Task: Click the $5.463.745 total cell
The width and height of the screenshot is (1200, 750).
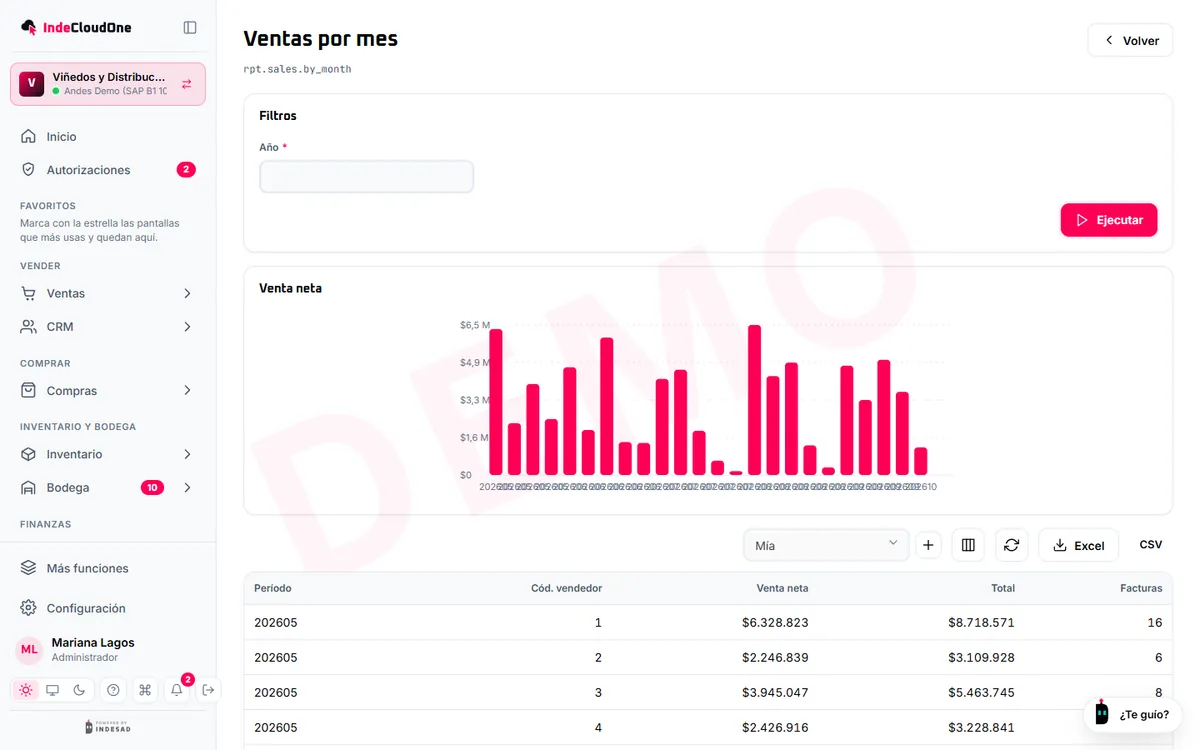Action: (x=981, y=692)
